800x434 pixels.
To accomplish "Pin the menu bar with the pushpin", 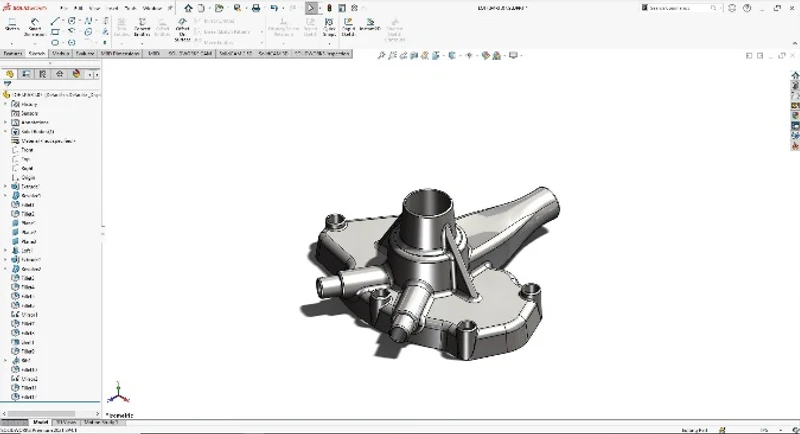I will click(170, 8).
